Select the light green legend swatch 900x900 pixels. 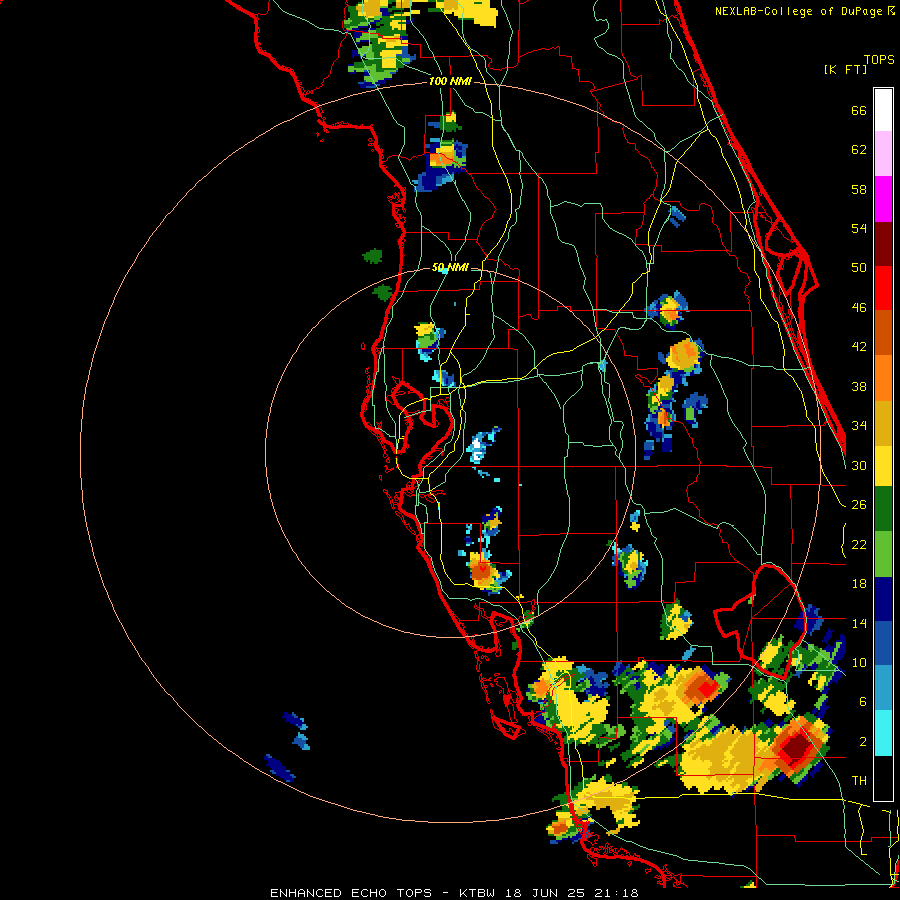883,554
